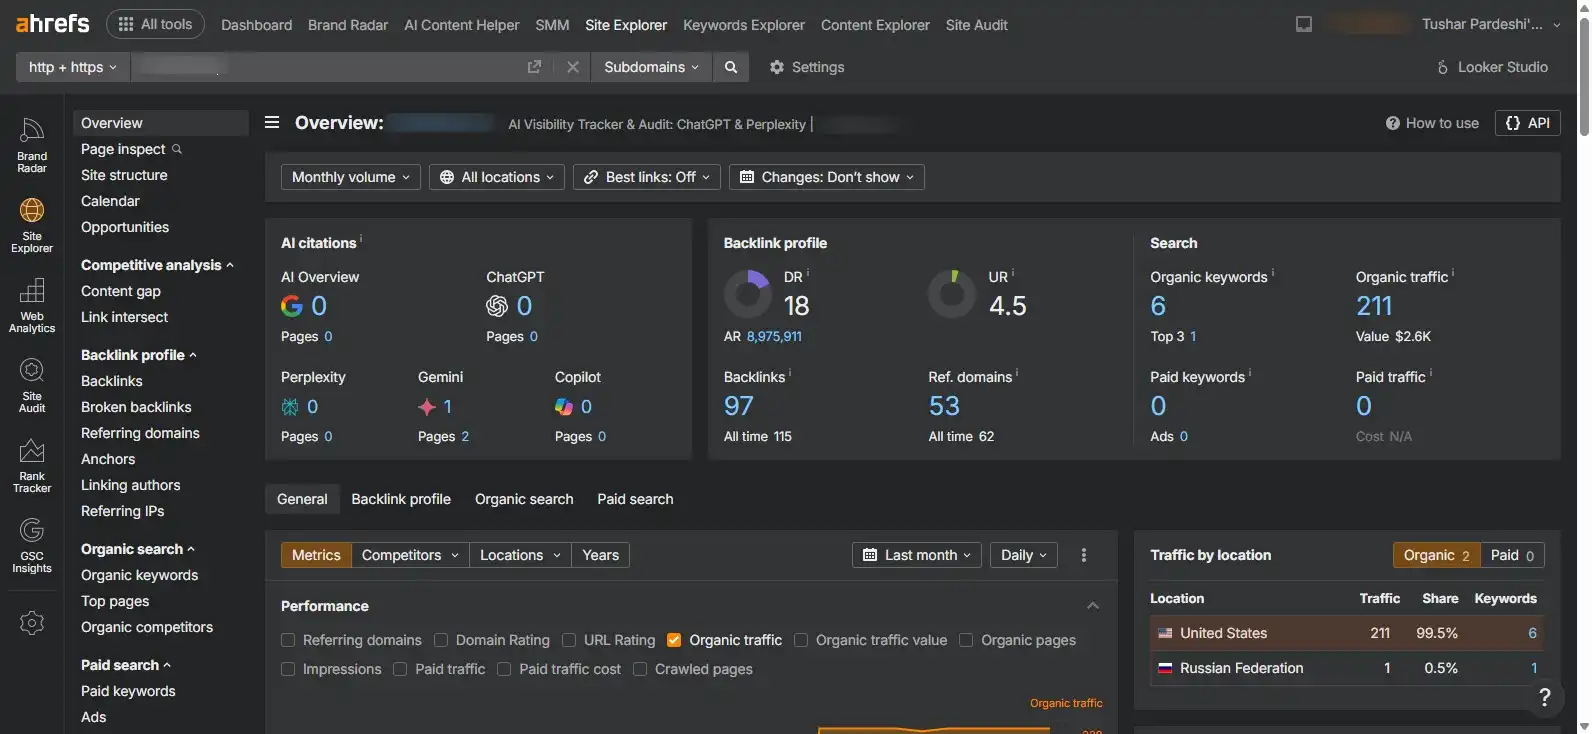Image resolution: width=1592 pixels, height=734 pixels.
Task: Open the Monthly volume dropdown
Action: coord(351,177)
